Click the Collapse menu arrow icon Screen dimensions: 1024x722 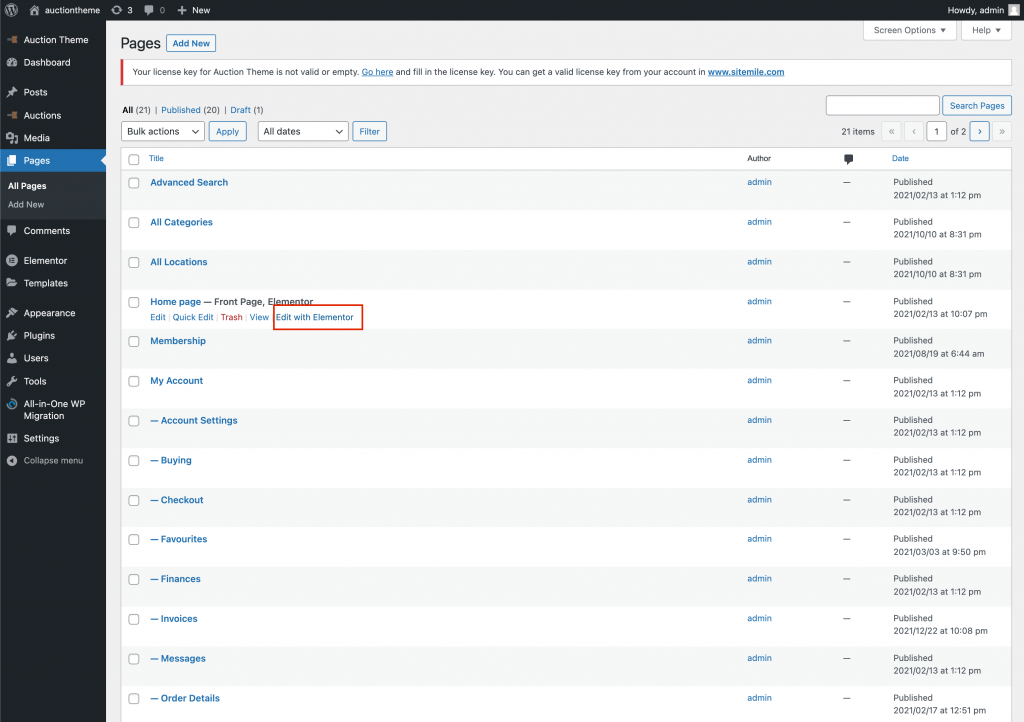pos(12,461)
